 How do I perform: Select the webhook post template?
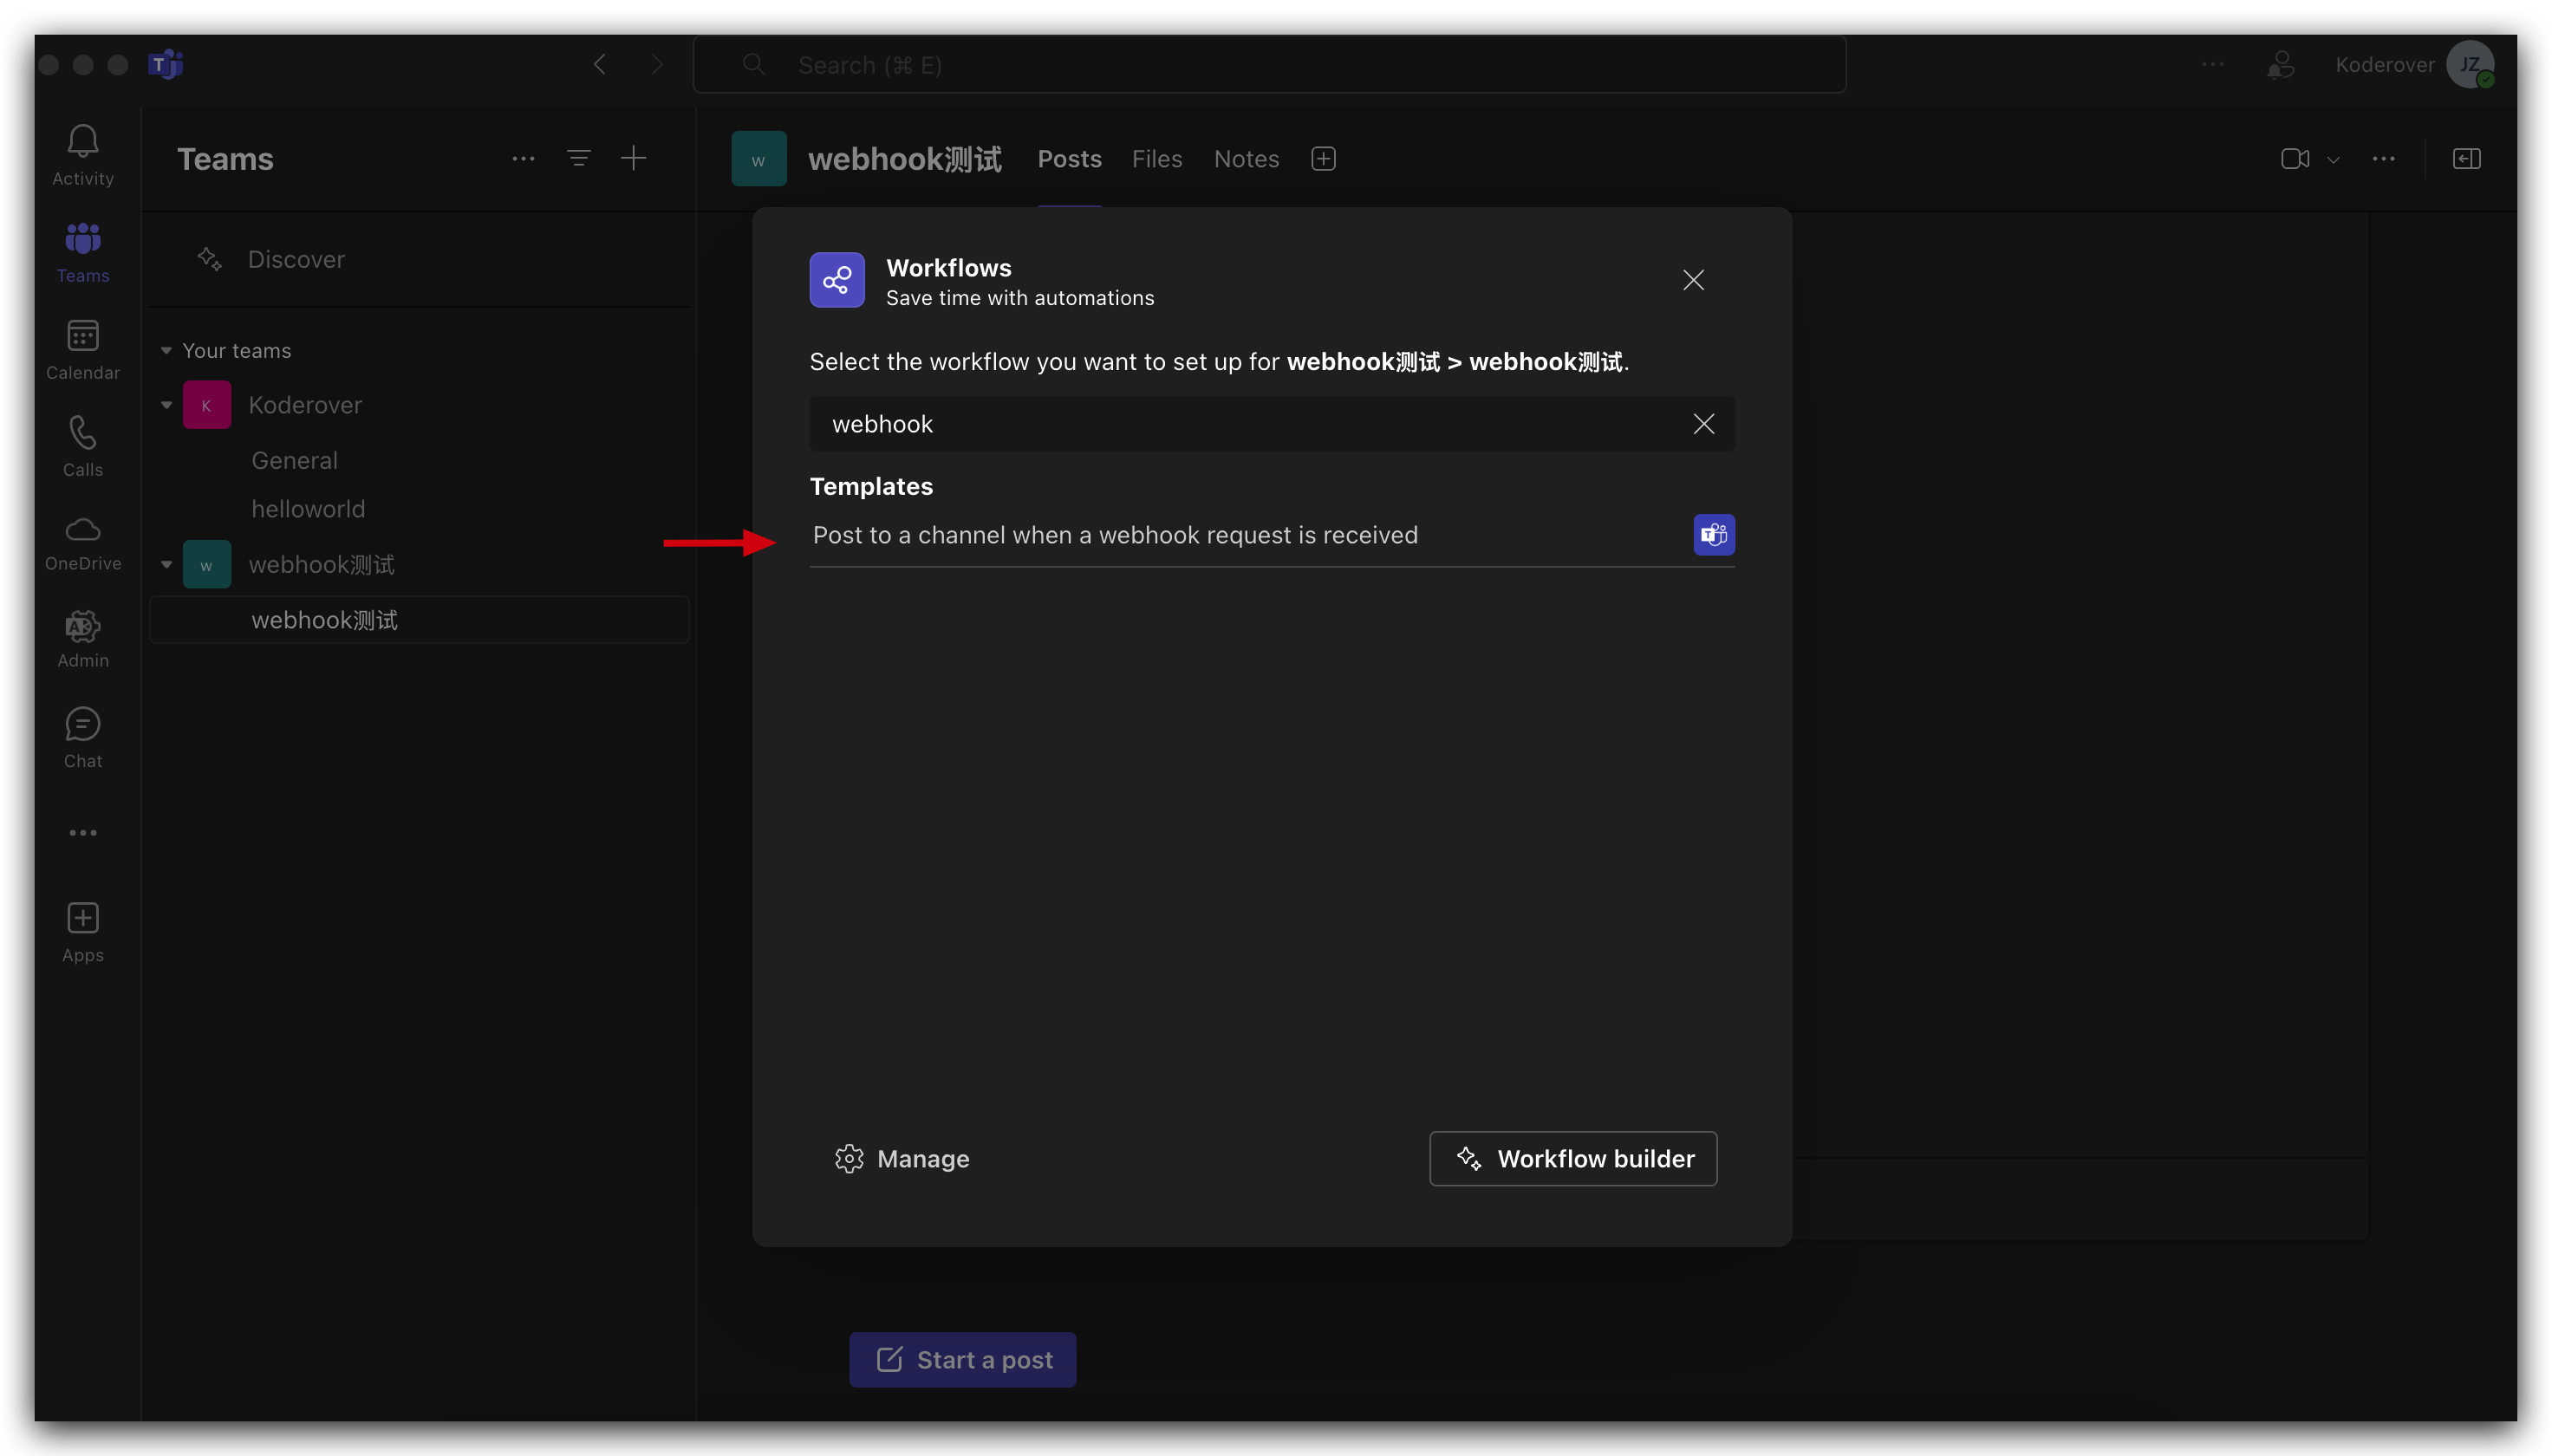(x=1115, y=535)
